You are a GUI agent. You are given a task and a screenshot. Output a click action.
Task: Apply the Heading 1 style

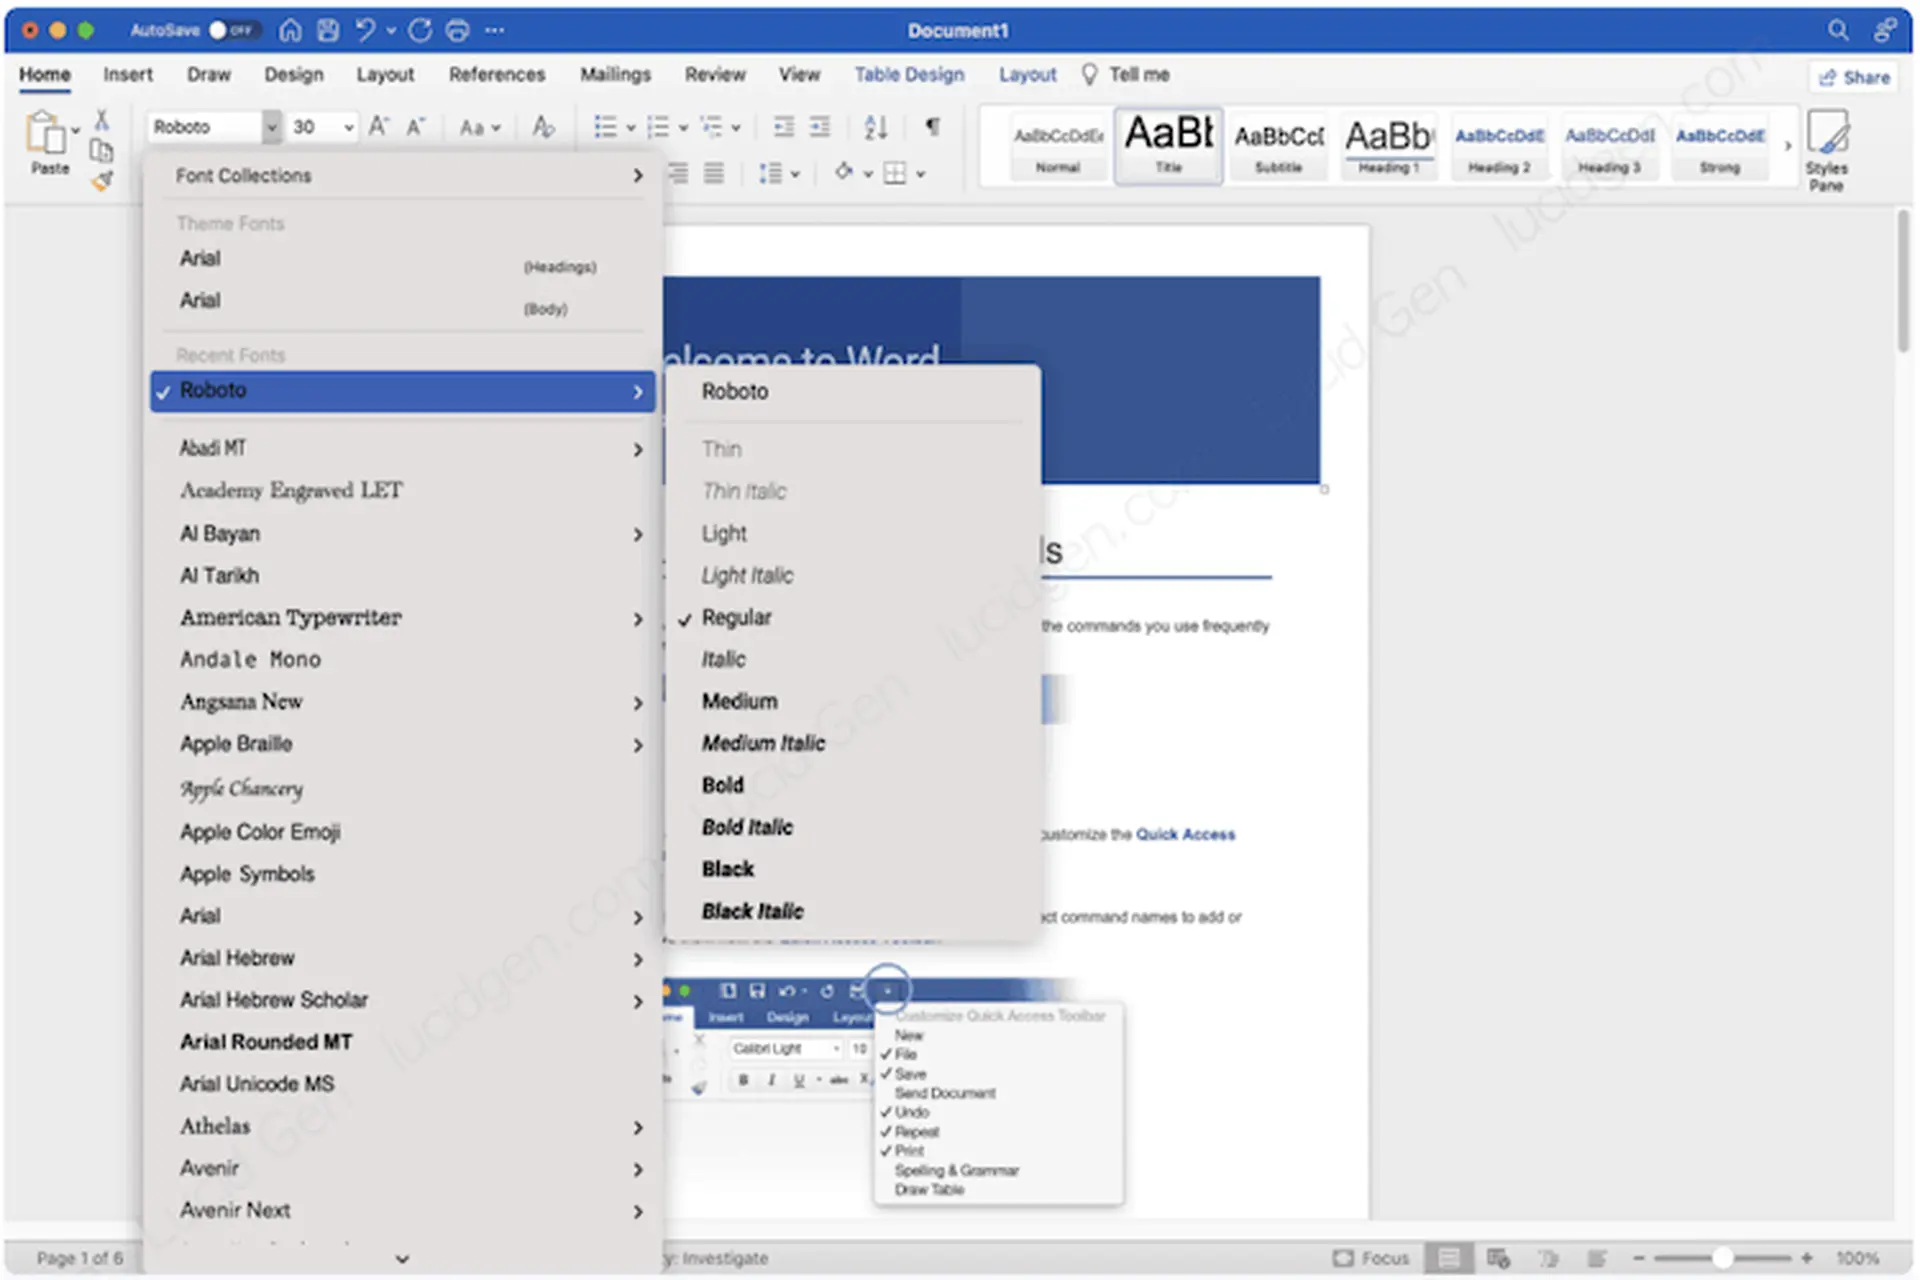(x=1389, y=146)
